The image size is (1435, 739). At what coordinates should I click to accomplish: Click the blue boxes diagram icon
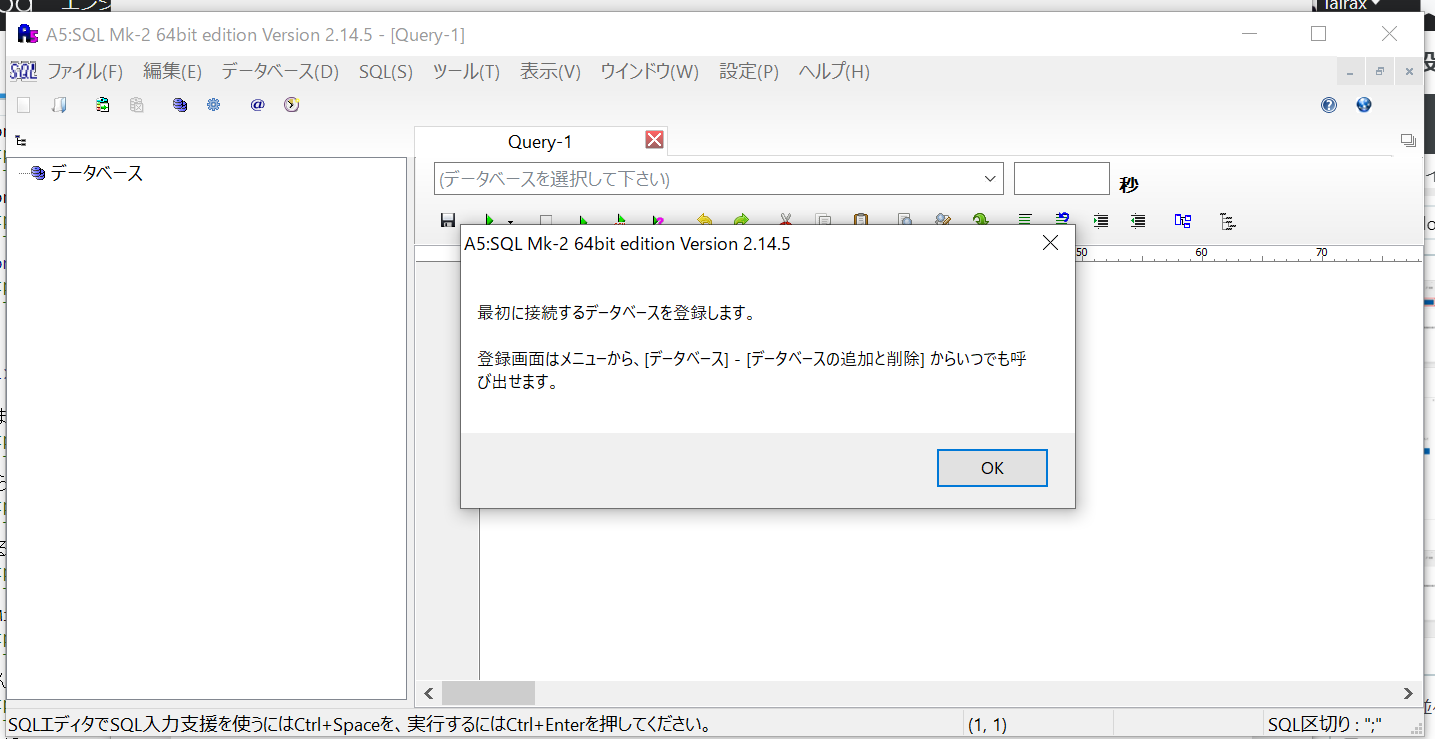(x=1183, y=220)
